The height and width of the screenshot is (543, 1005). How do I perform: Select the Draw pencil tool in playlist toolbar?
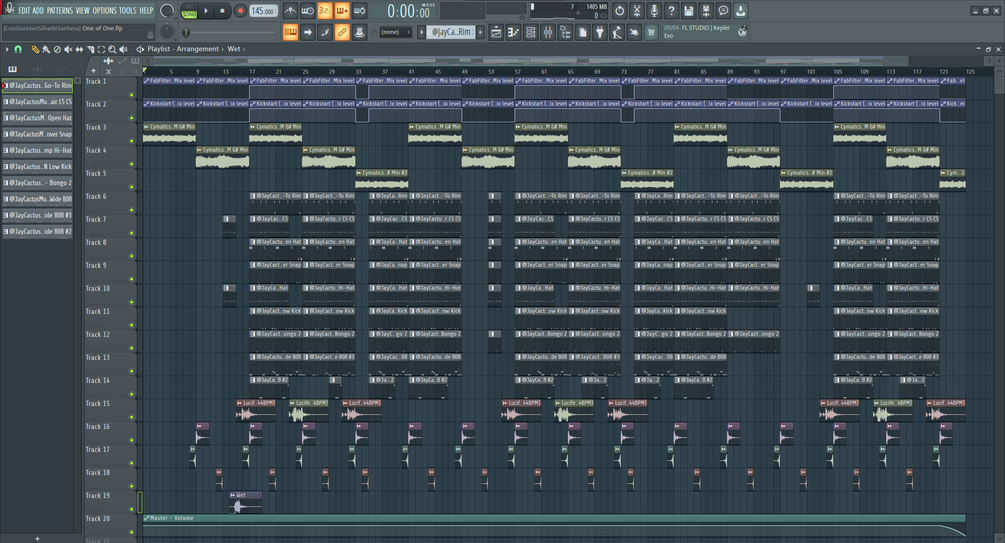pos(35,49)
